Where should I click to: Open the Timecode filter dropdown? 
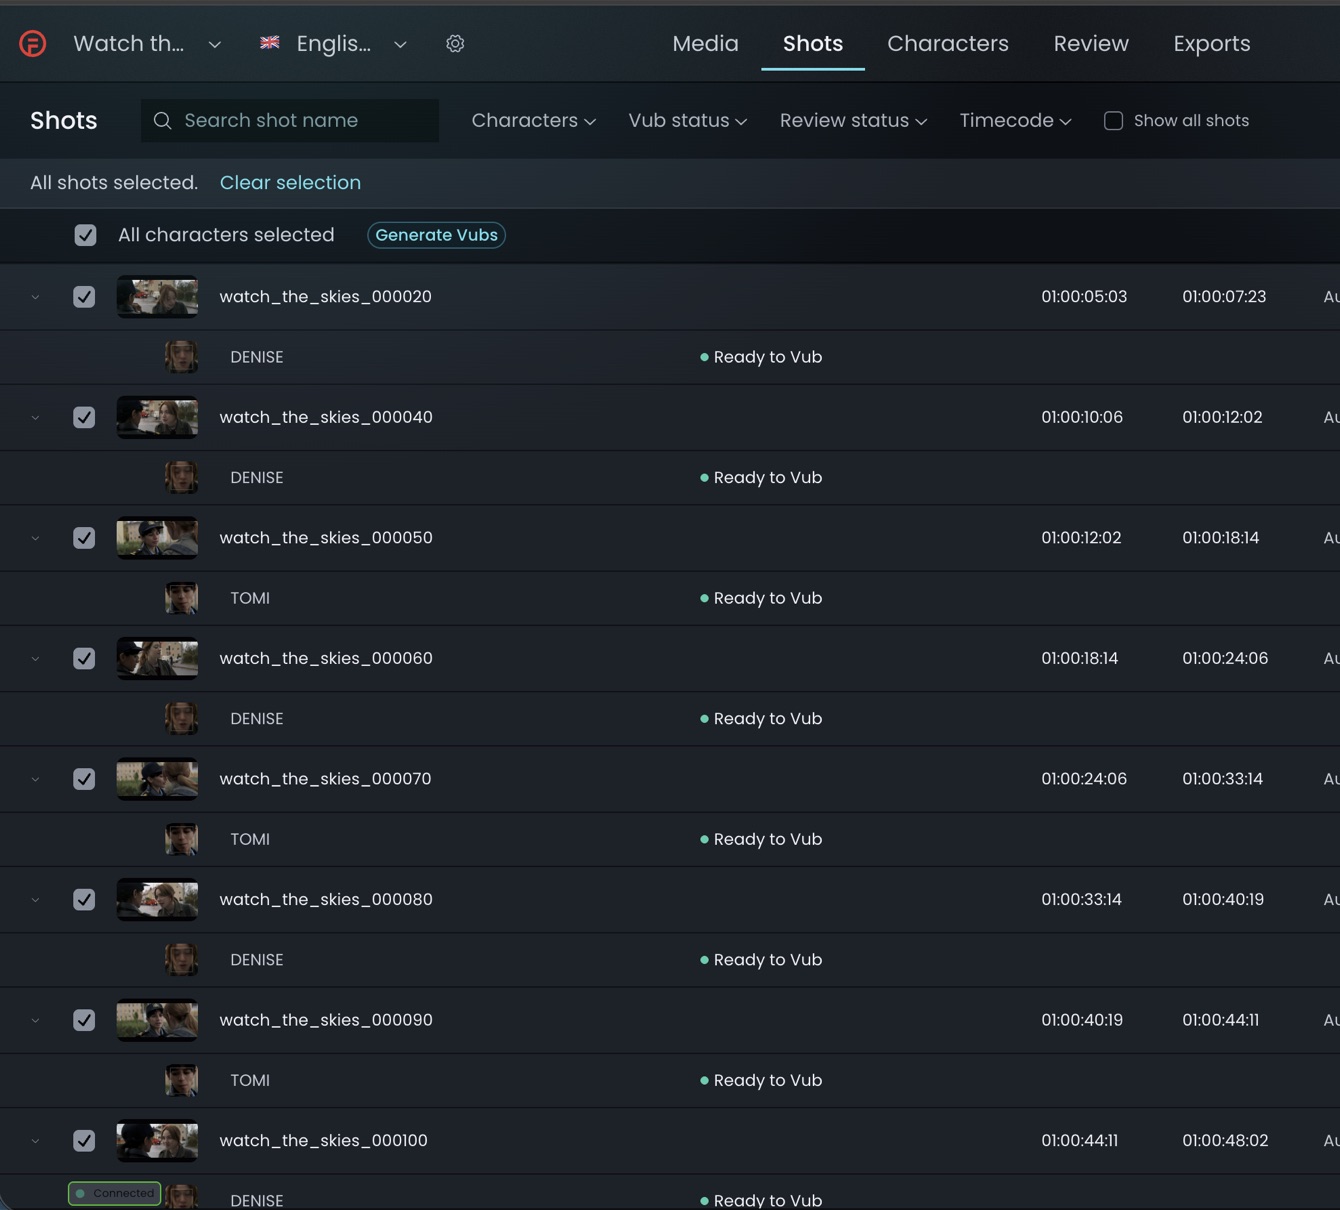point(1015,121)
